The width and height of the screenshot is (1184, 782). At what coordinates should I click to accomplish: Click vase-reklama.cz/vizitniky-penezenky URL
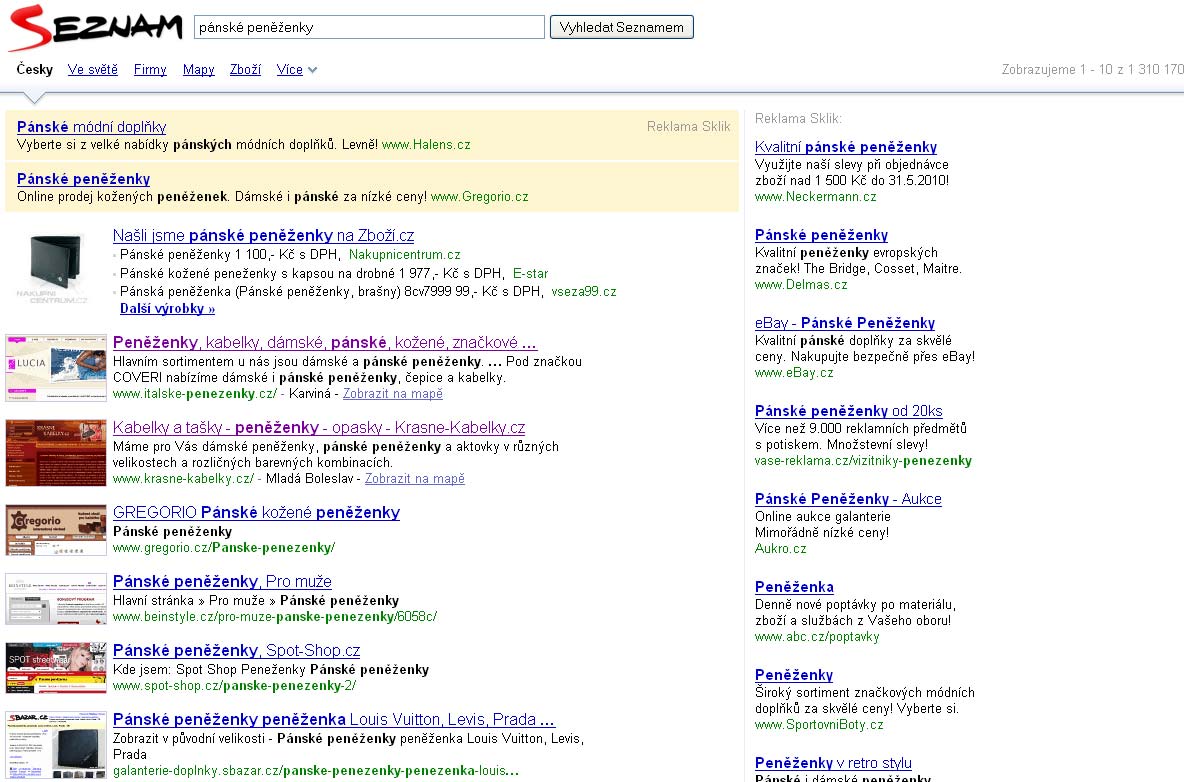[x=863, y=460]
